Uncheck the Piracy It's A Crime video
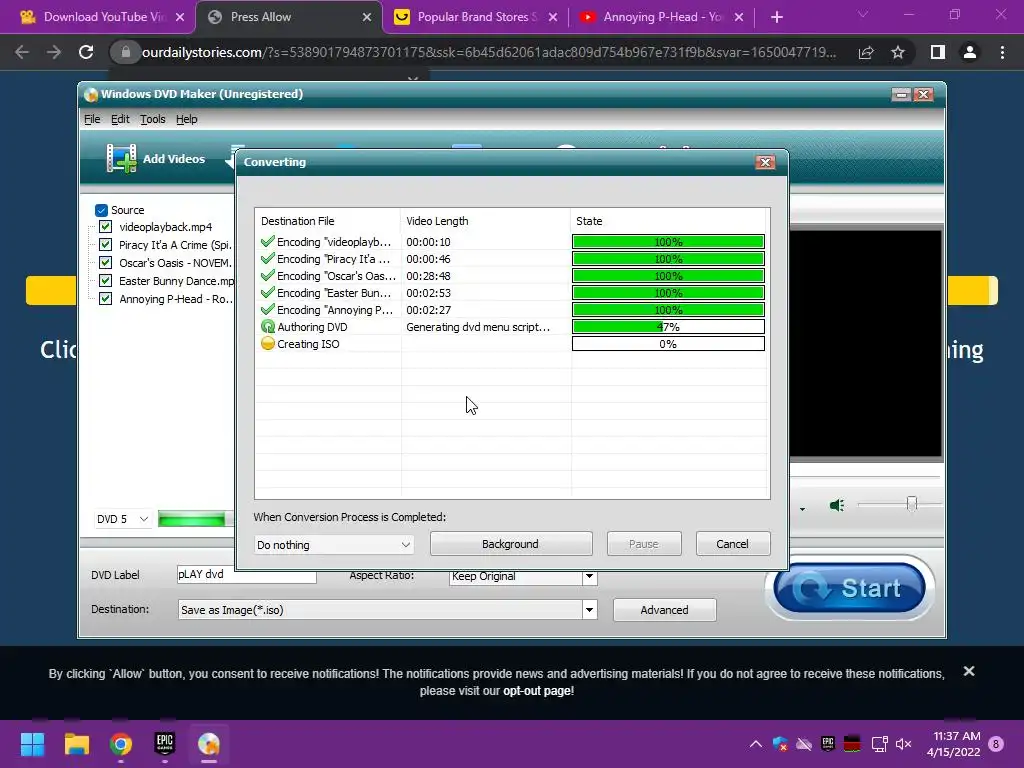Screen dimensions: 1024x768 pyautogui.click(x=105, y=245)
